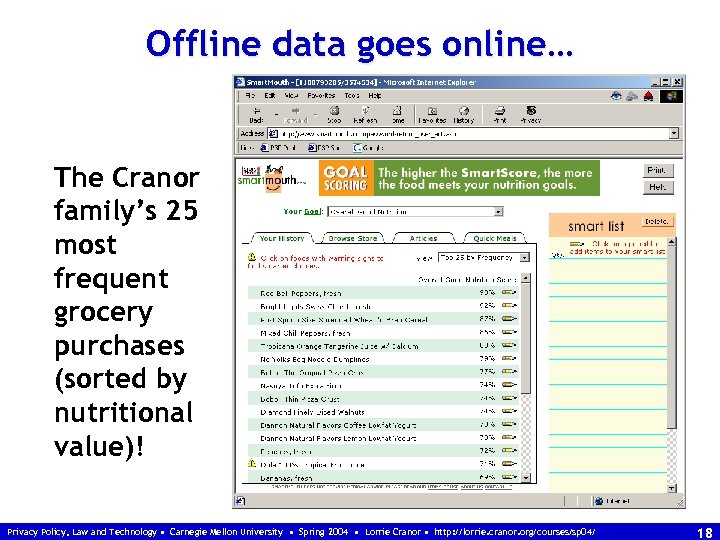This screenshot has height=540, width=720.
Task: Click the page icon in address bar
Action: pyautogui.click(x=273, y=134)
